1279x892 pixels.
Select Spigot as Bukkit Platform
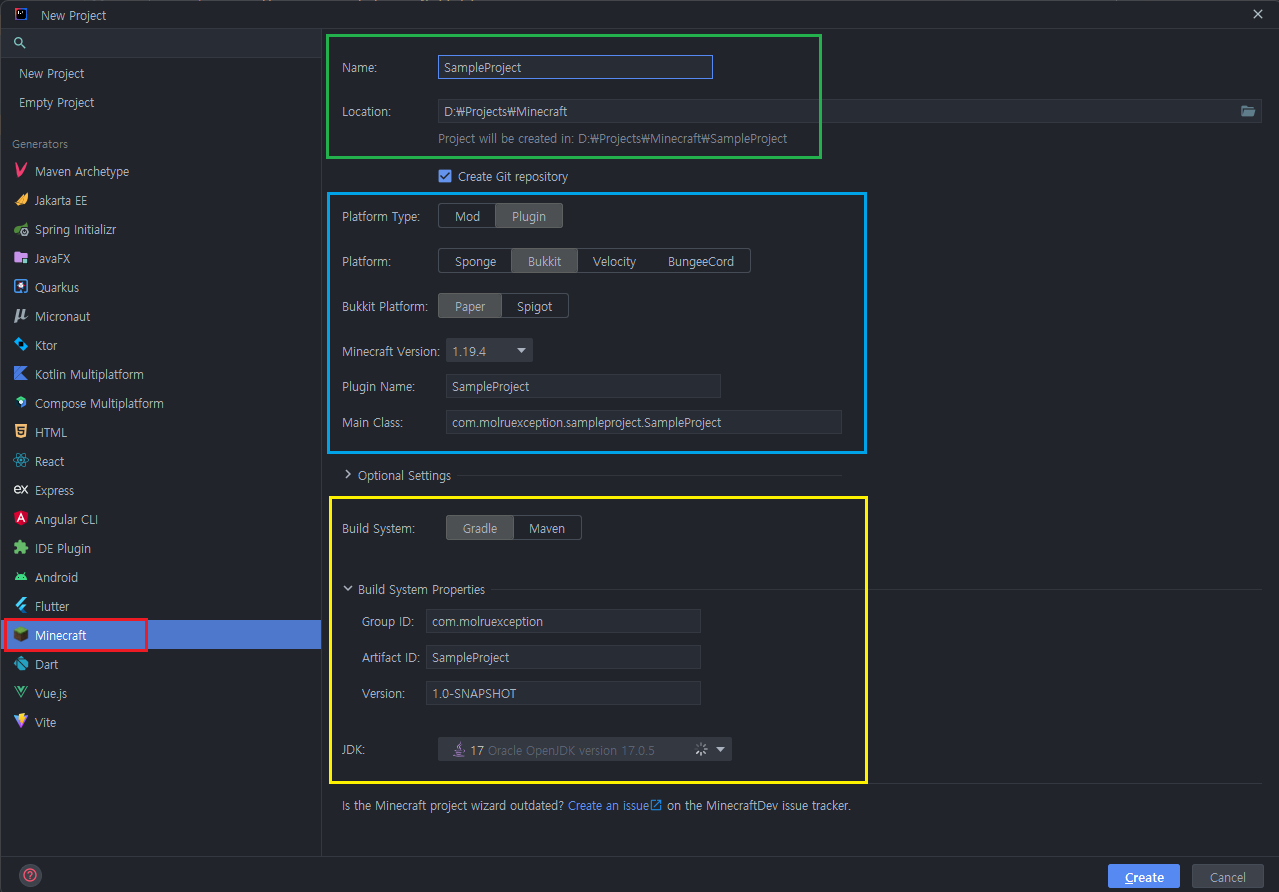535,306
